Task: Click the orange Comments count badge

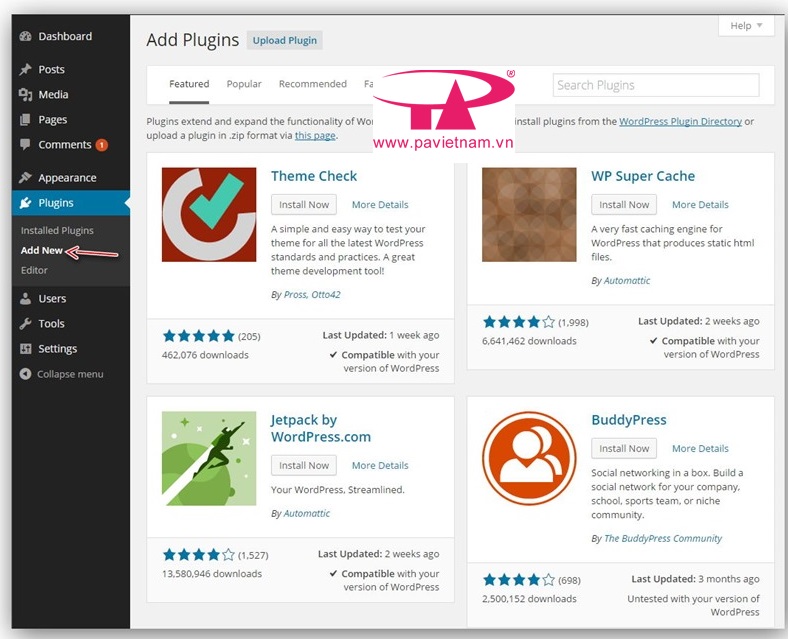Action: click(101, 145)
